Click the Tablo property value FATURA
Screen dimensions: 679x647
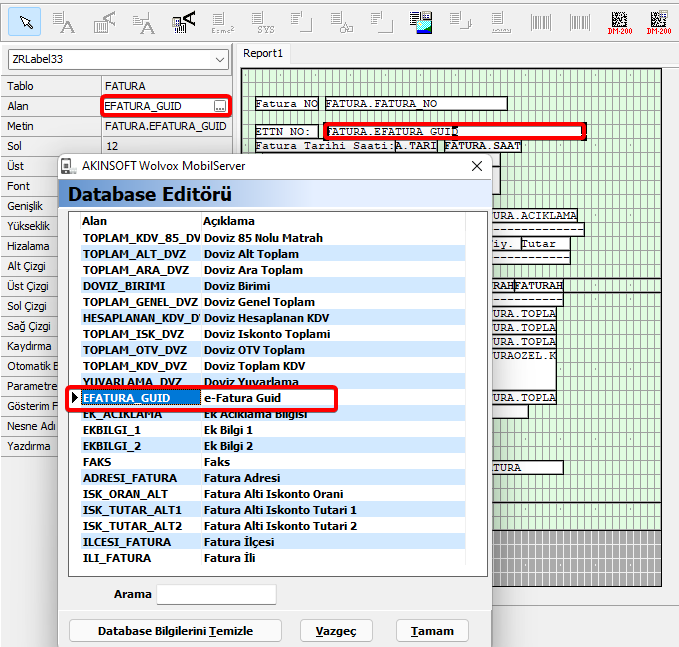[166, 86]
